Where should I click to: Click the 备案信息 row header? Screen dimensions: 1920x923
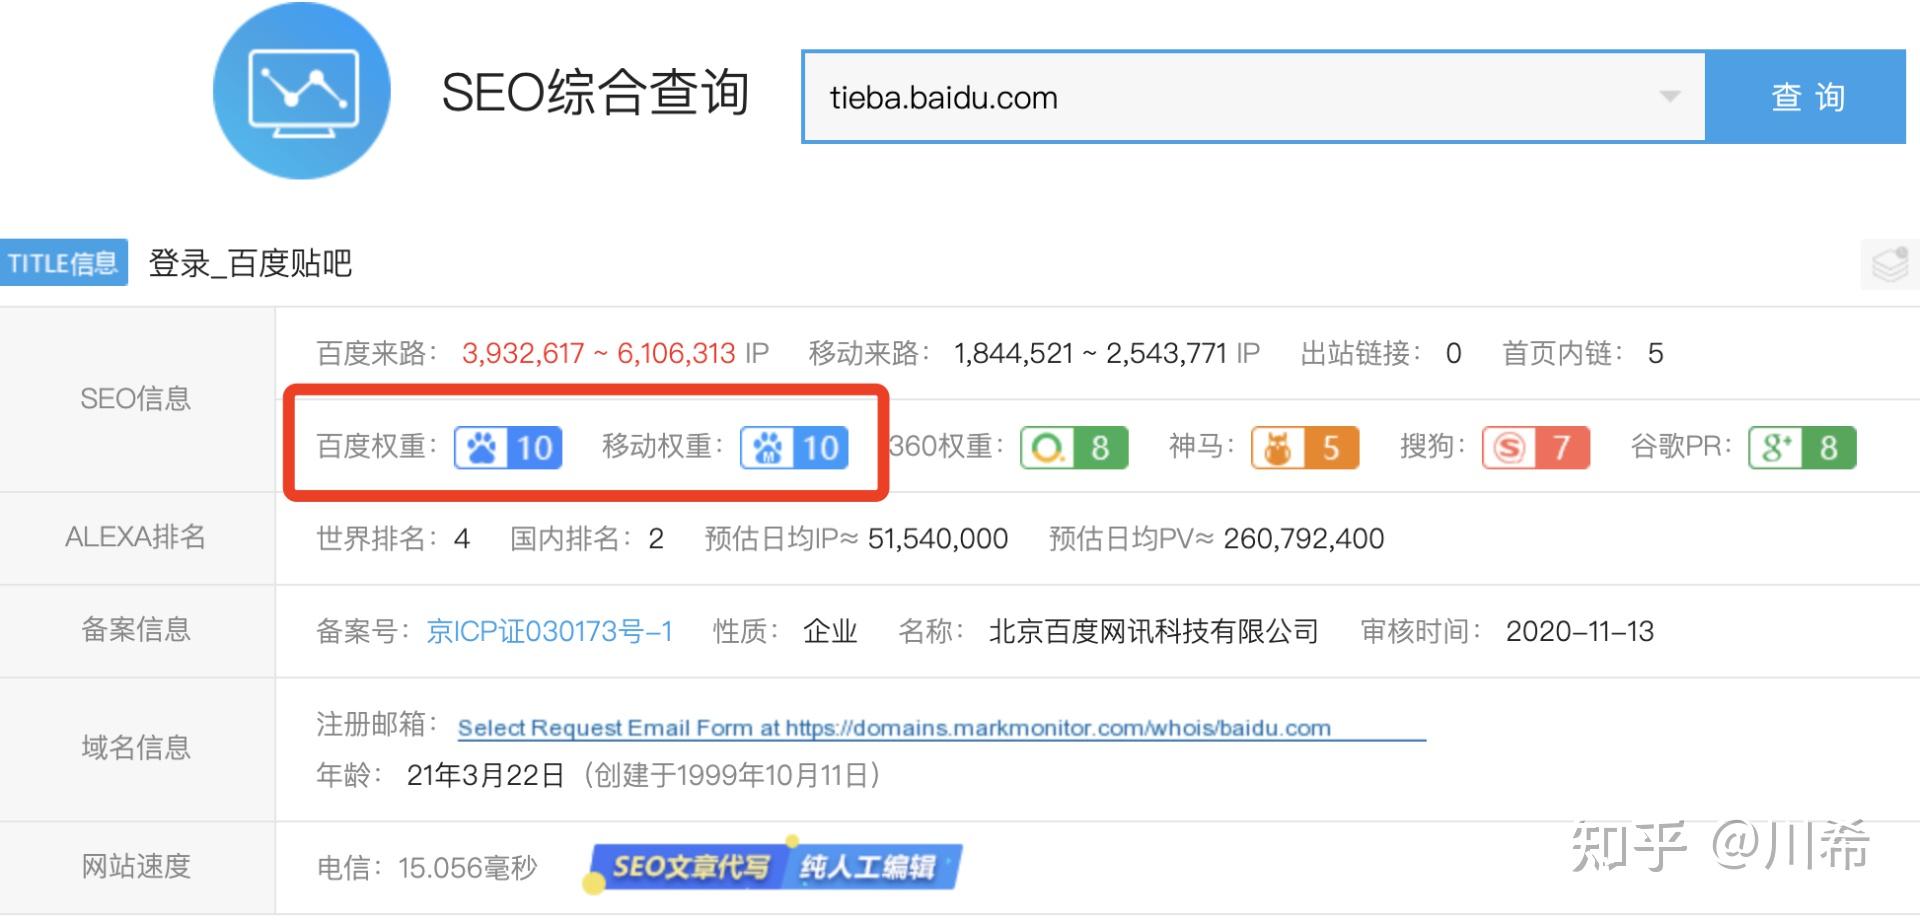tap(136, 630)
